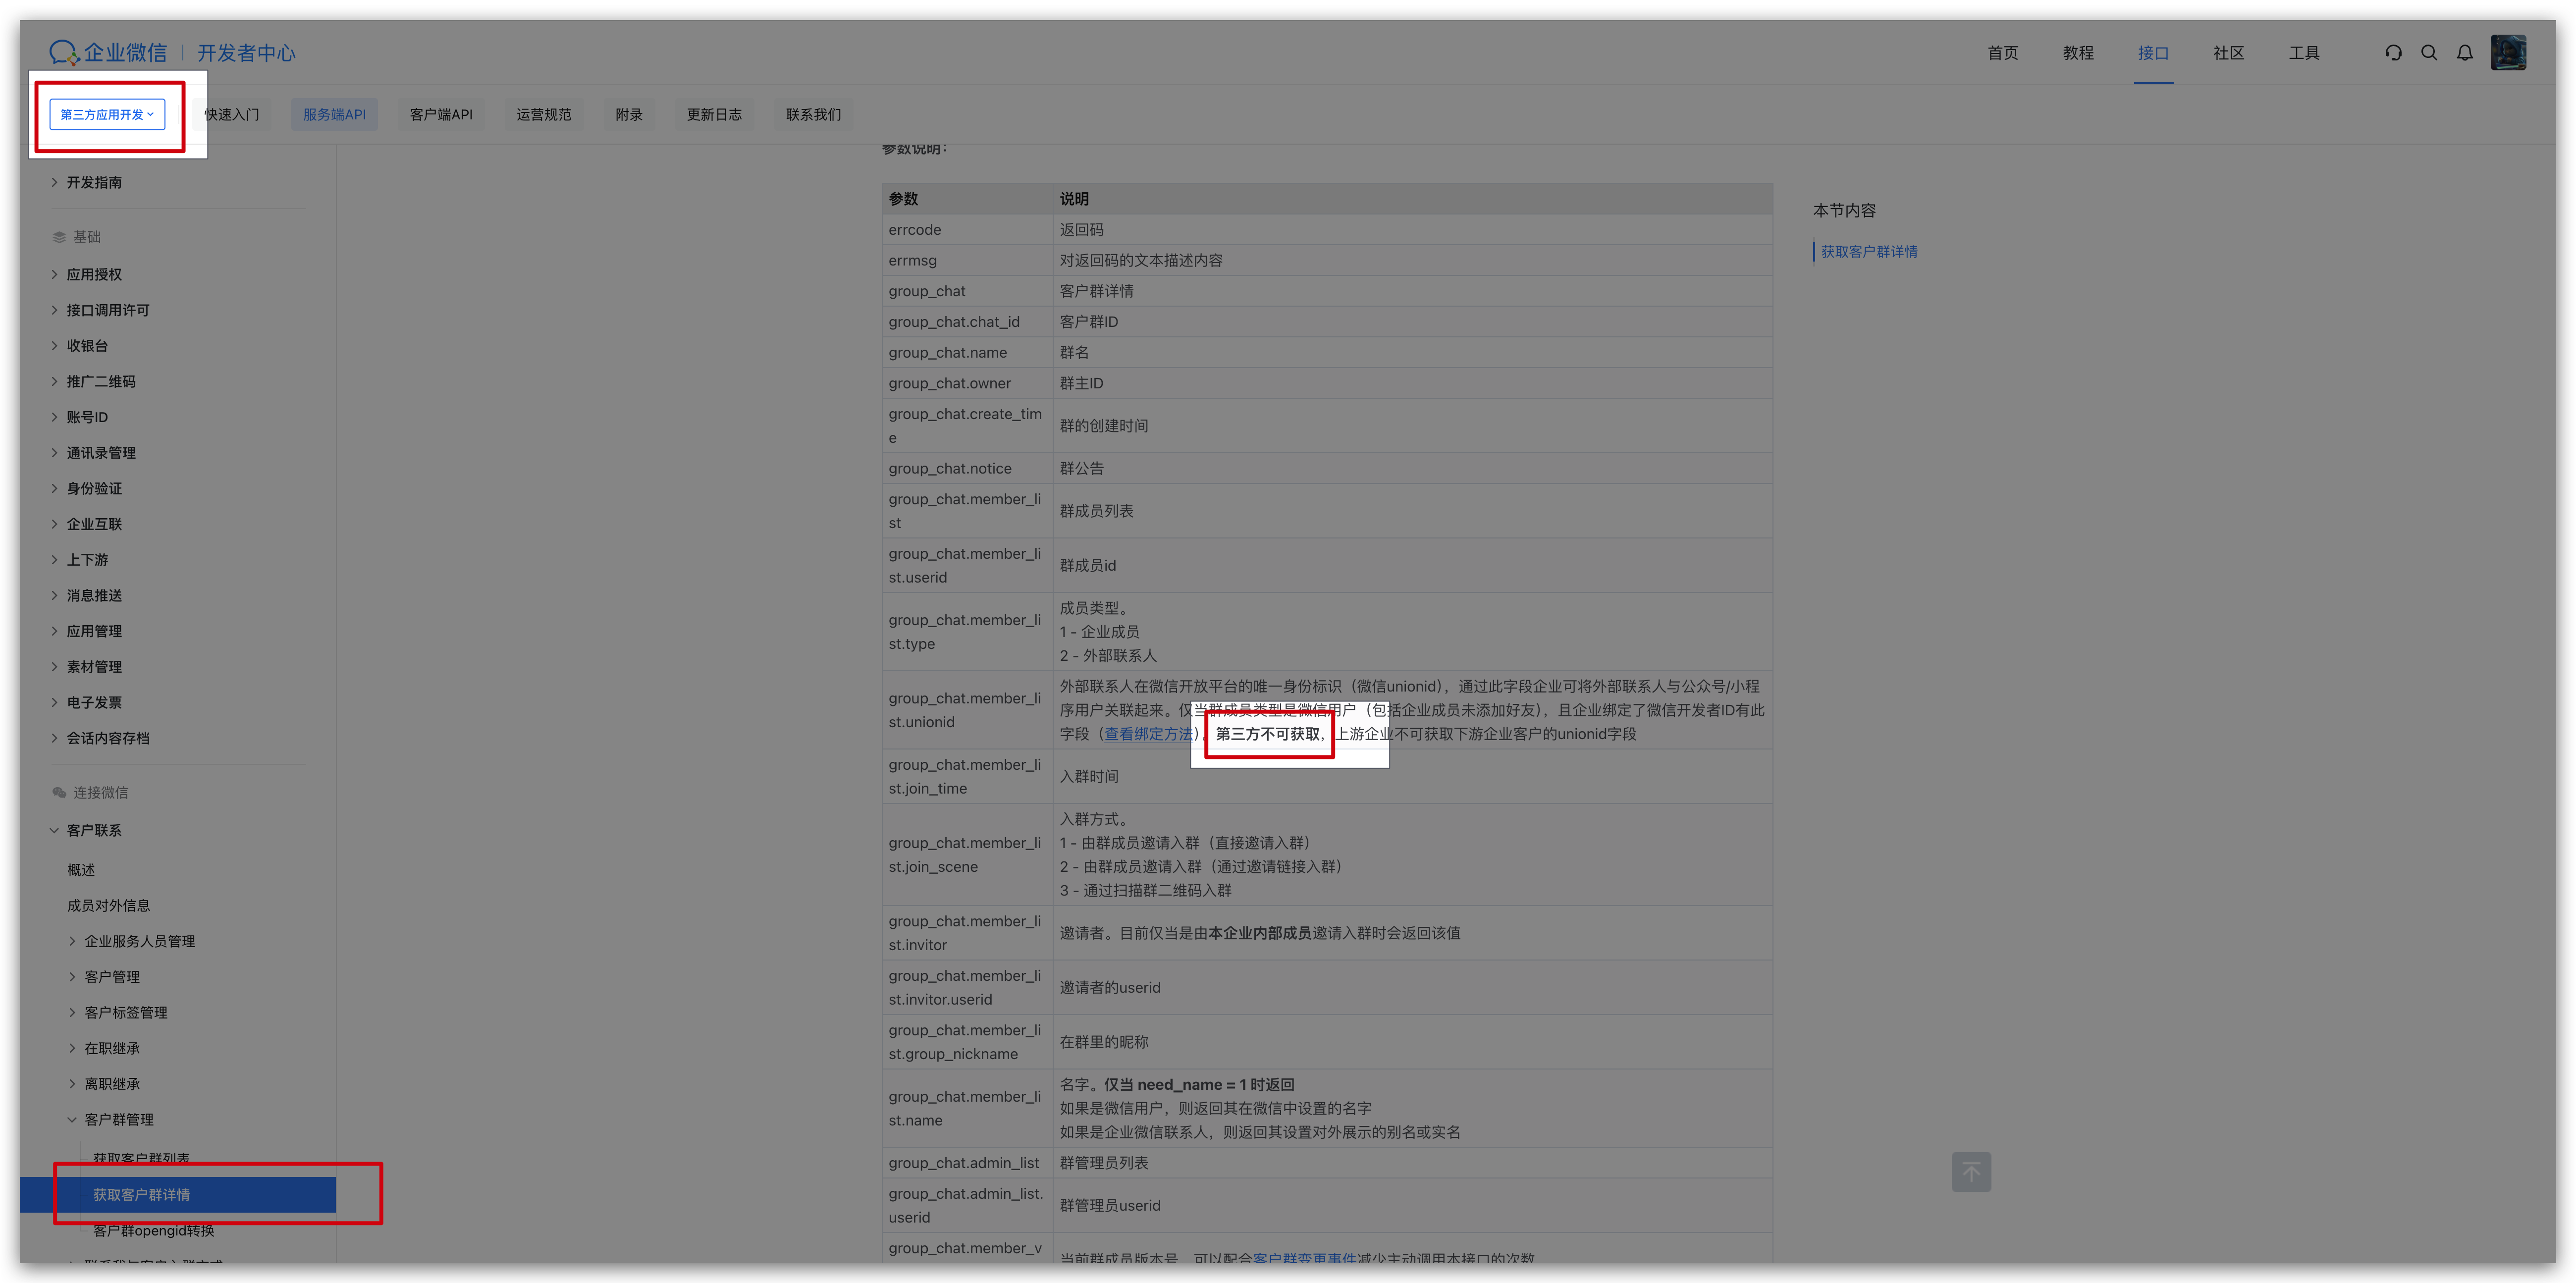This screenshot has width=2576, height=1283.
Task: Switch to 客户端API tab
Action: tap(440, 114)
